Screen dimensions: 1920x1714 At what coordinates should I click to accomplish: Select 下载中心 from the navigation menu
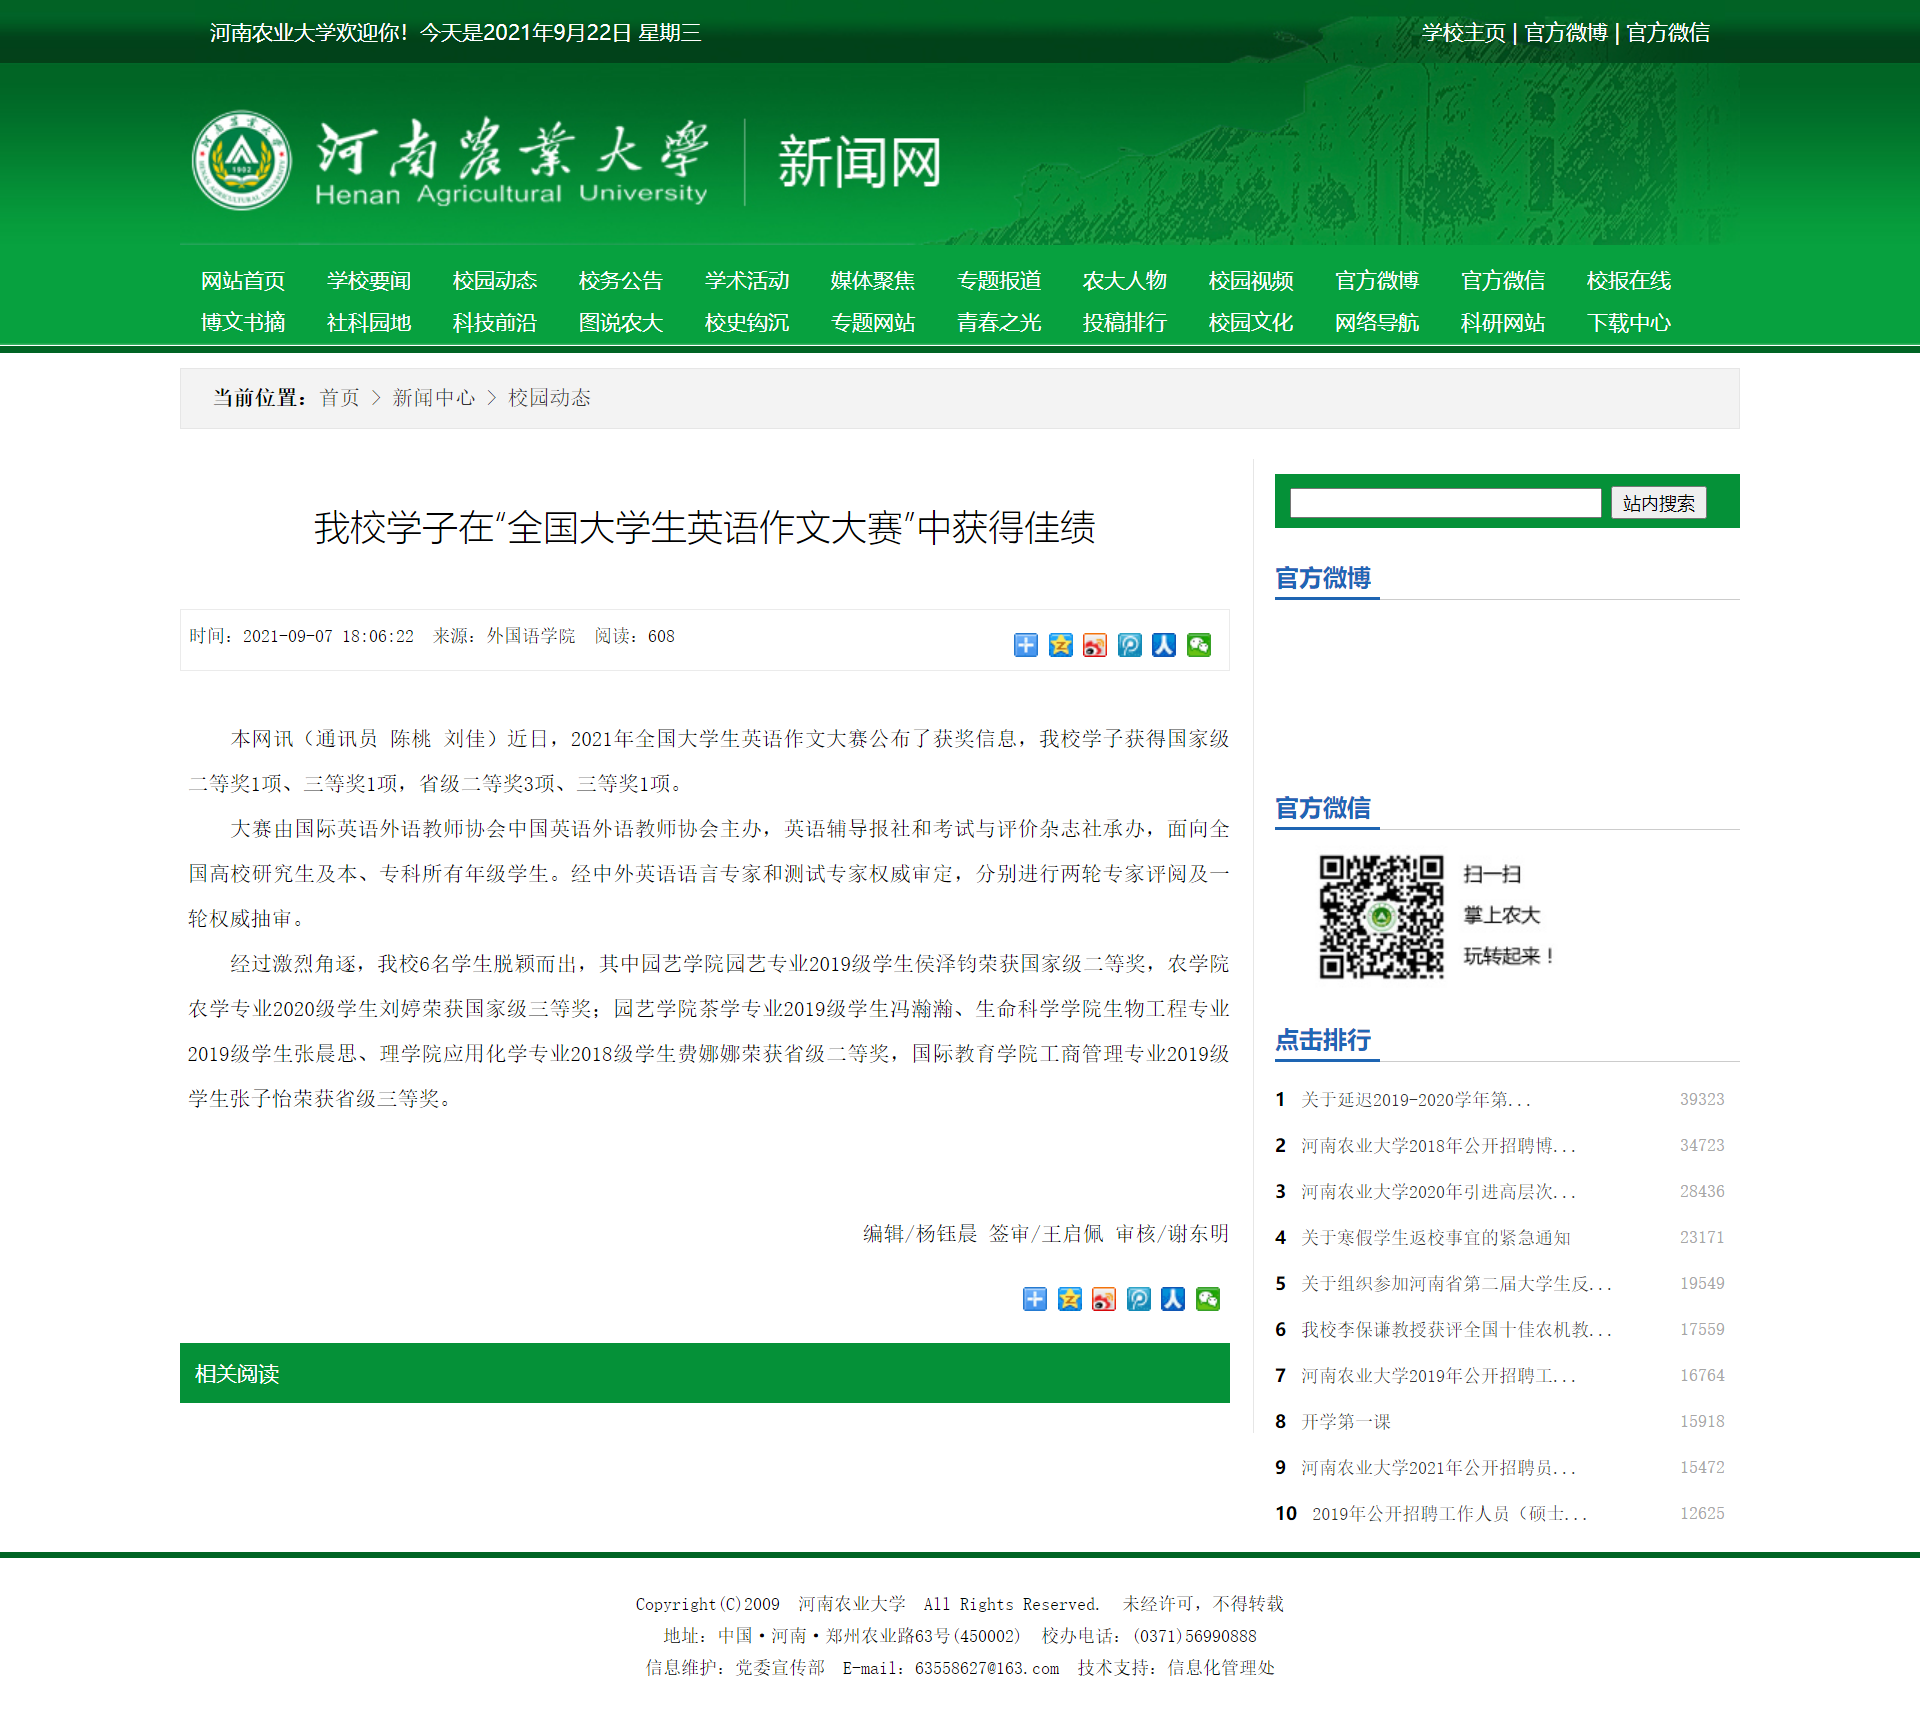[1628, 323]
